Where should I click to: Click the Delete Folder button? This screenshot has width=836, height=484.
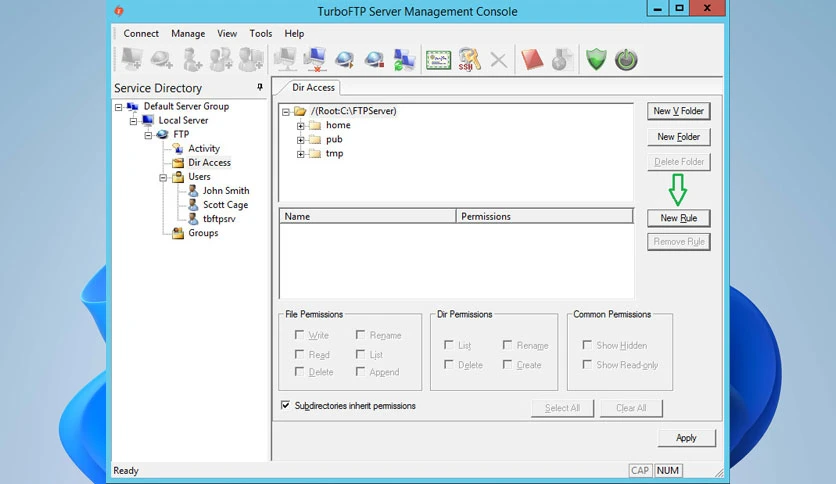click(679, 162)
